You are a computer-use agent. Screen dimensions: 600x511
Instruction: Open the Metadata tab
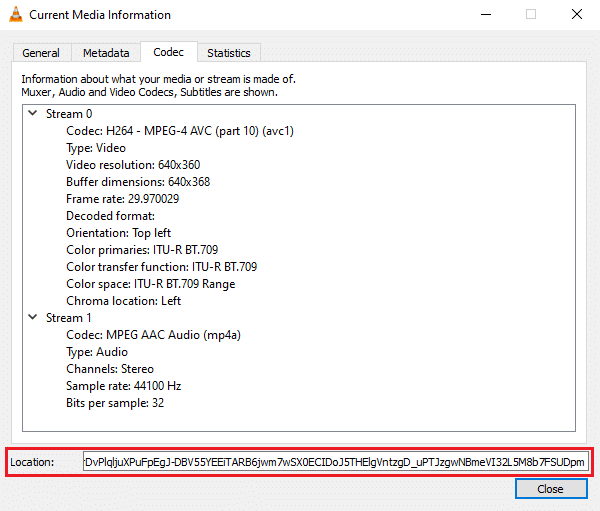[105, 53]
